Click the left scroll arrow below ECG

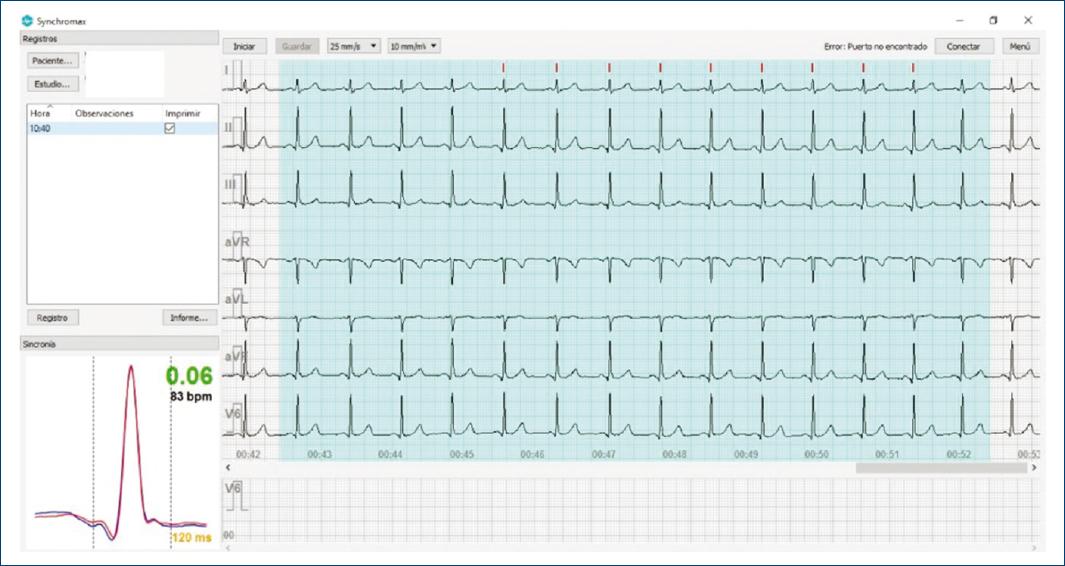[x=229, y=468]
